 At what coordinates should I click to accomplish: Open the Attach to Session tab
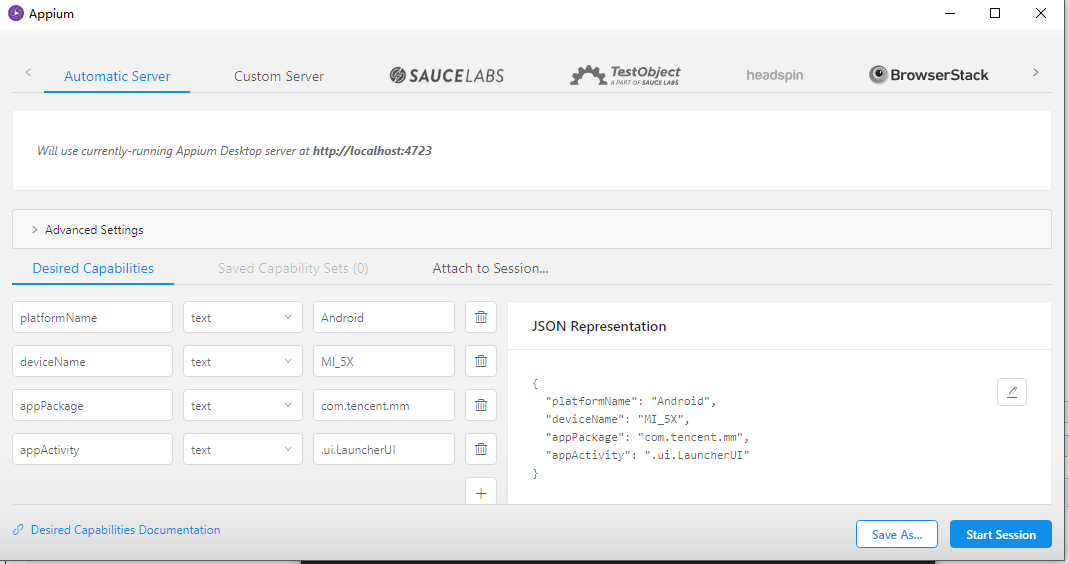pos(490,269)
